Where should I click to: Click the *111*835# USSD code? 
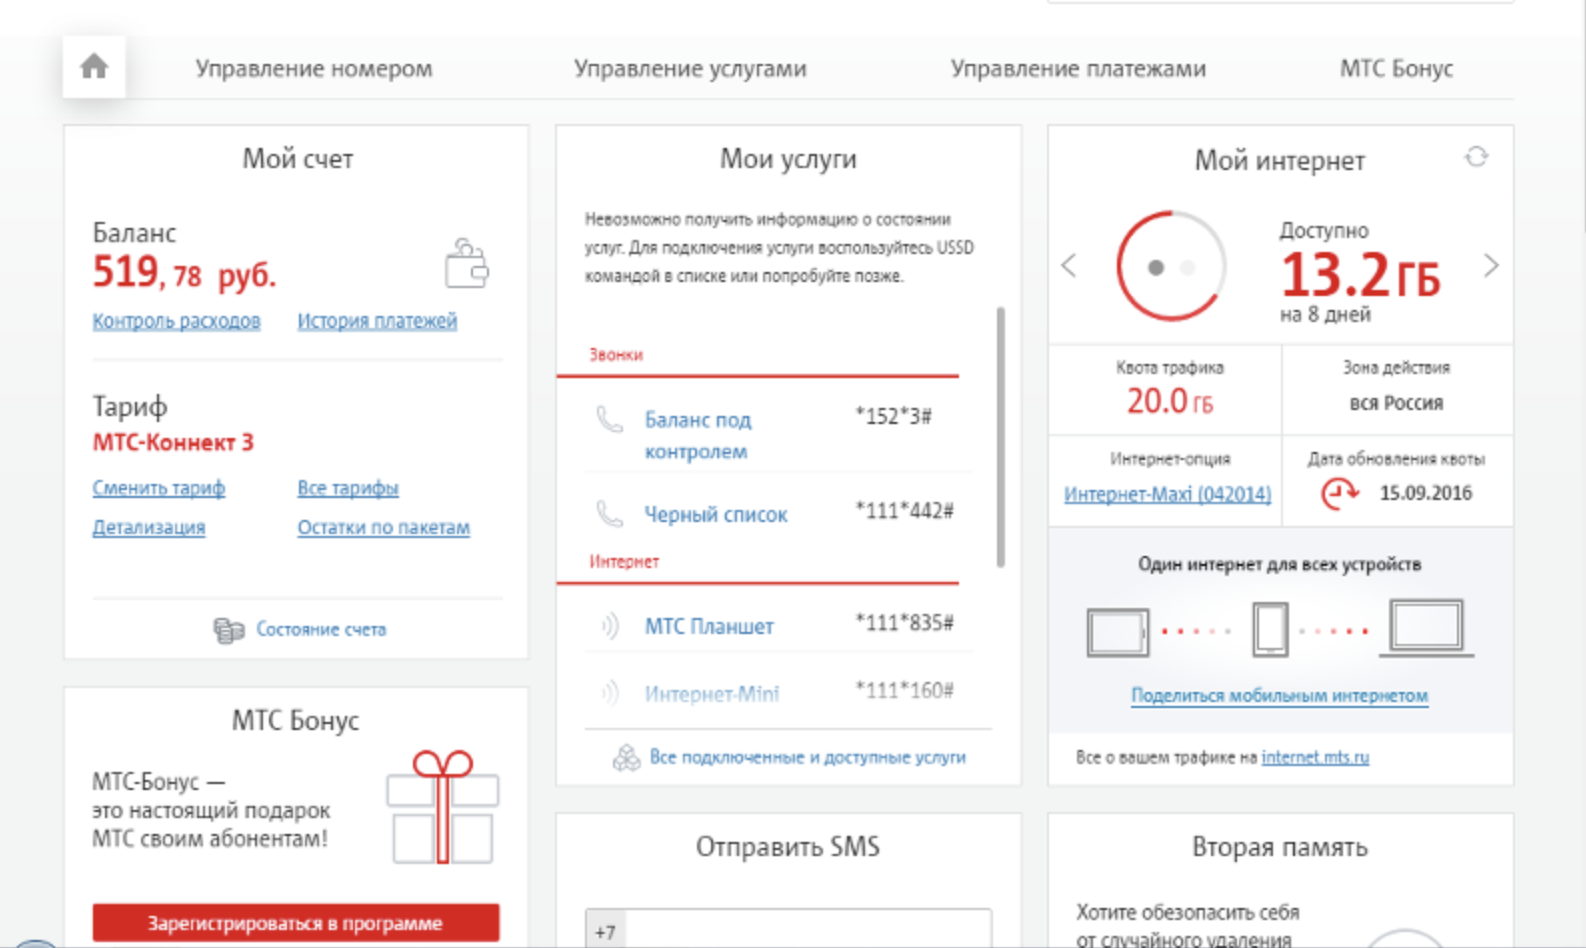point(905,623)
